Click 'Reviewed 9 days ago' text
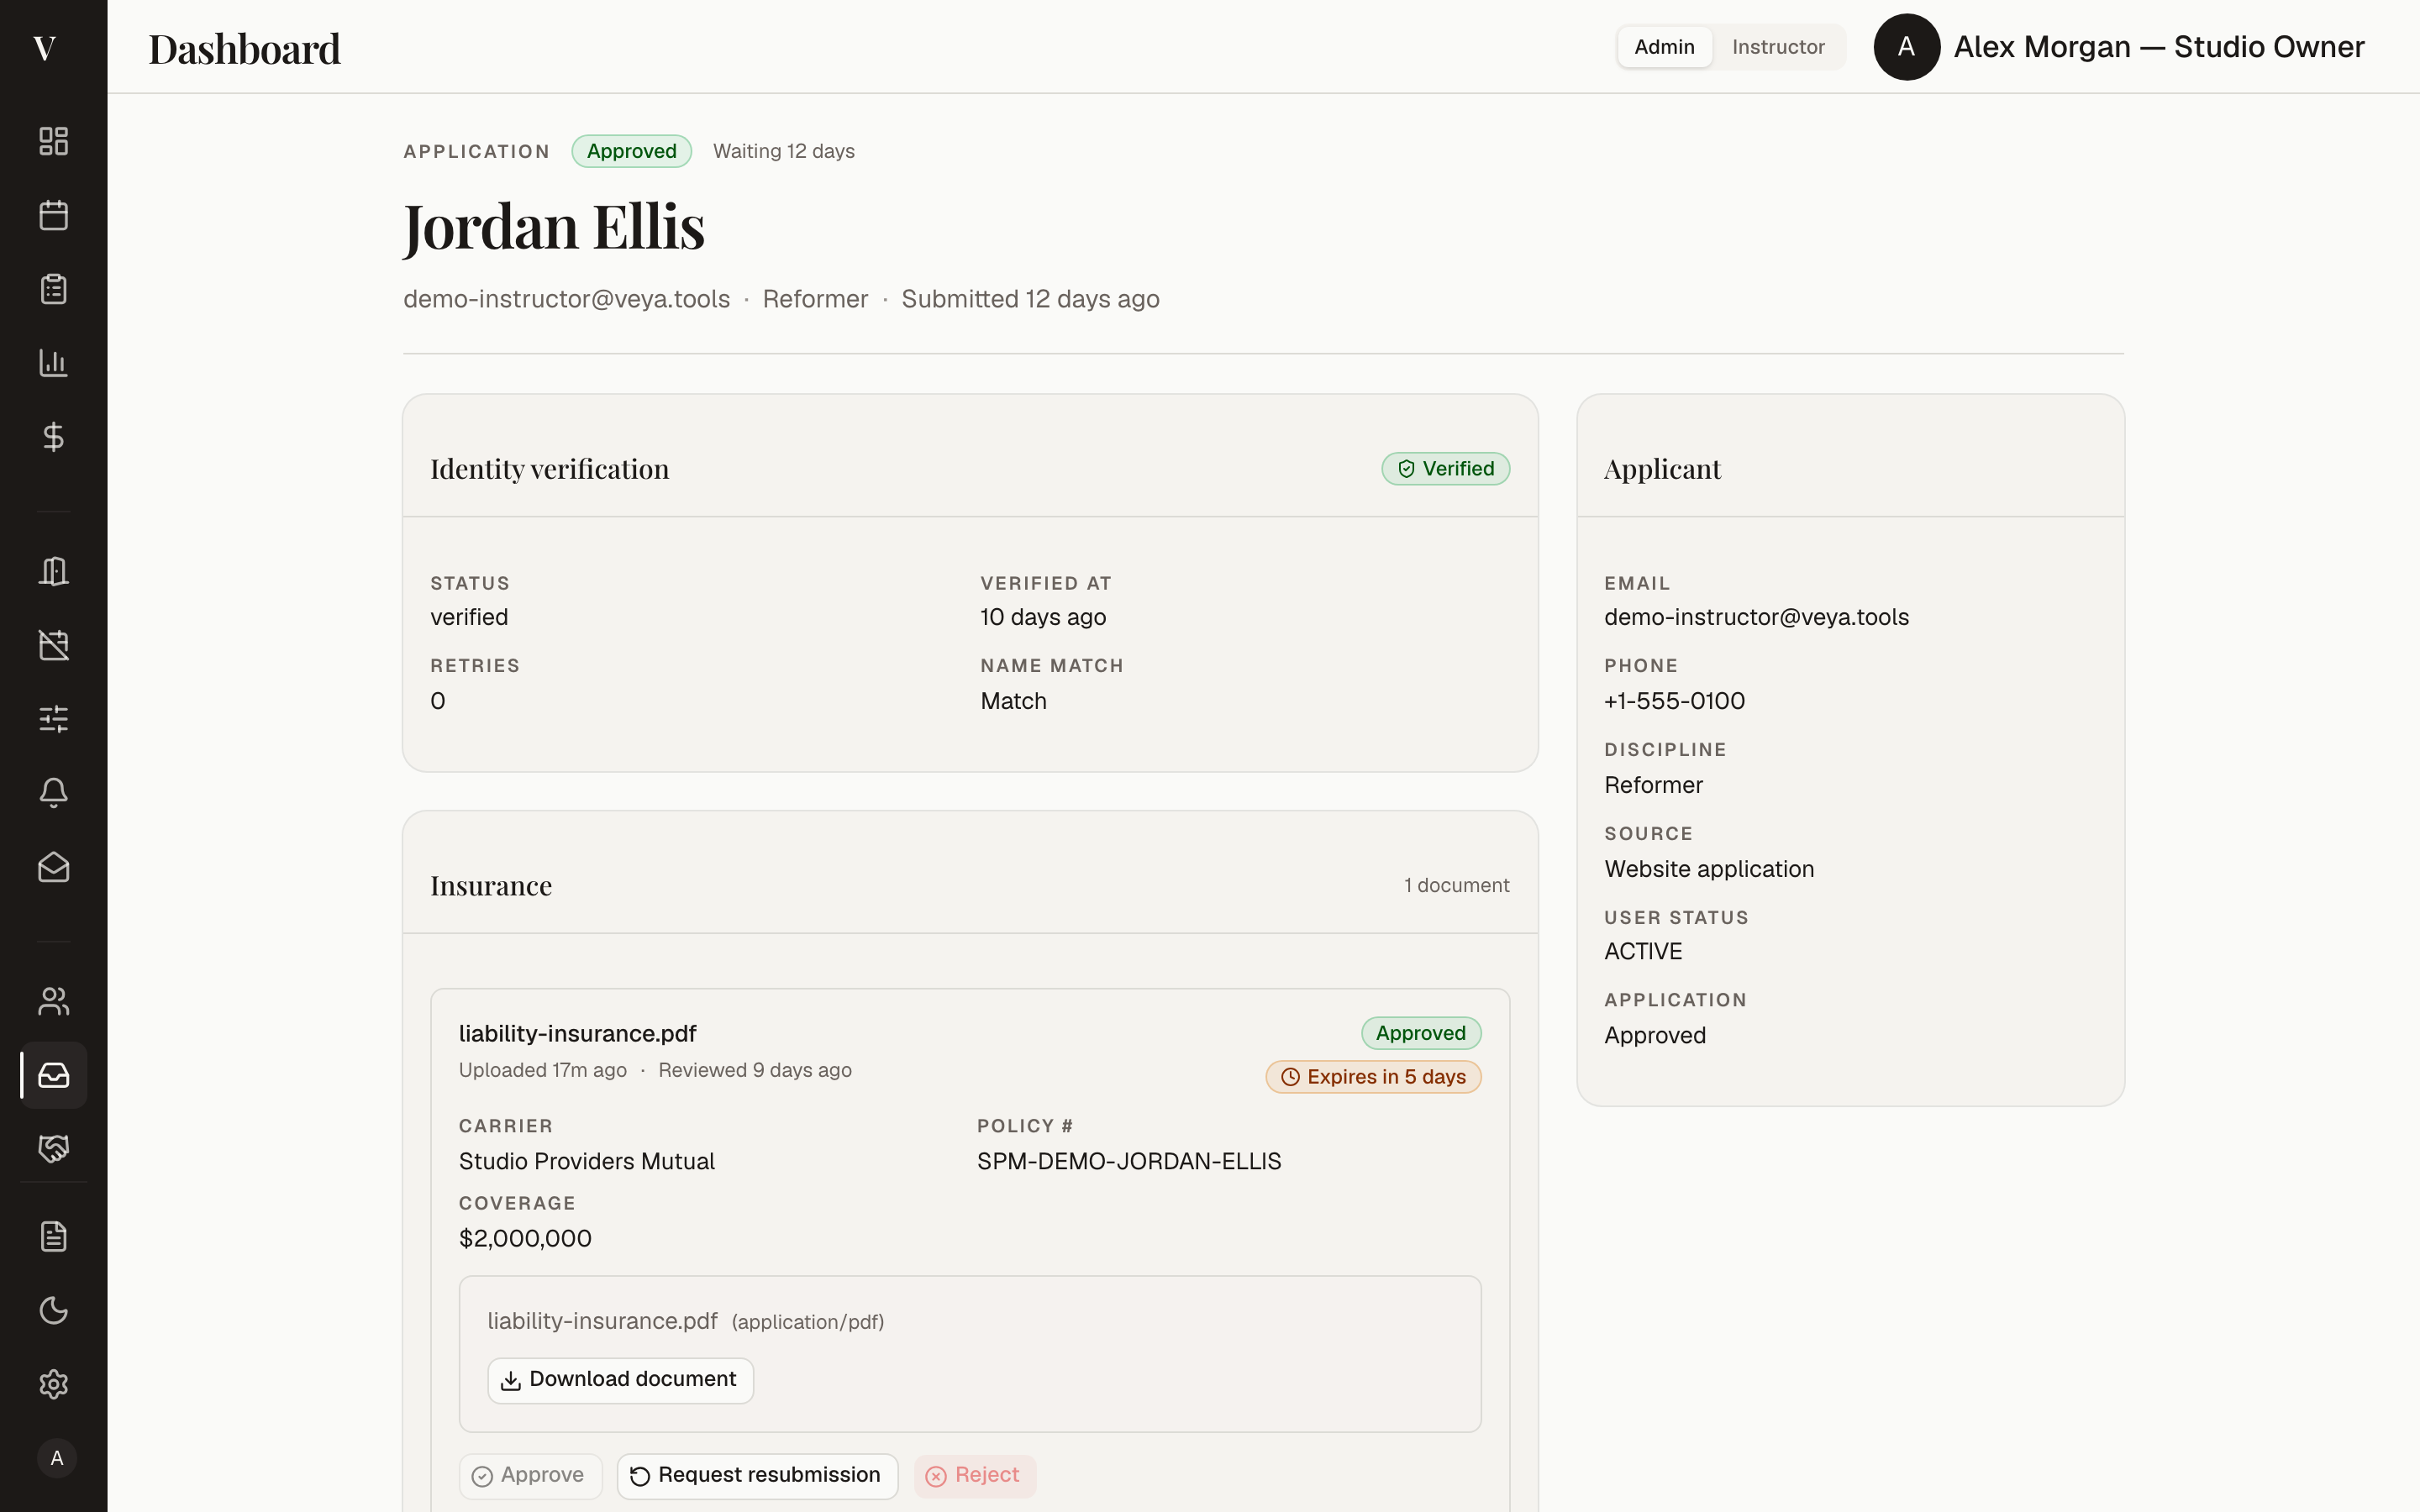2420x1512 pixels. (755, 1070)
